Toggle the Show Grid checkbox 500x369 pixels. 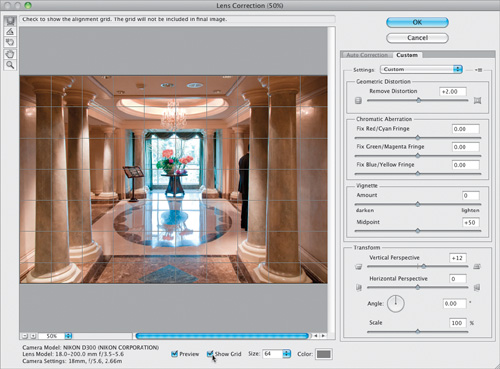210,354
